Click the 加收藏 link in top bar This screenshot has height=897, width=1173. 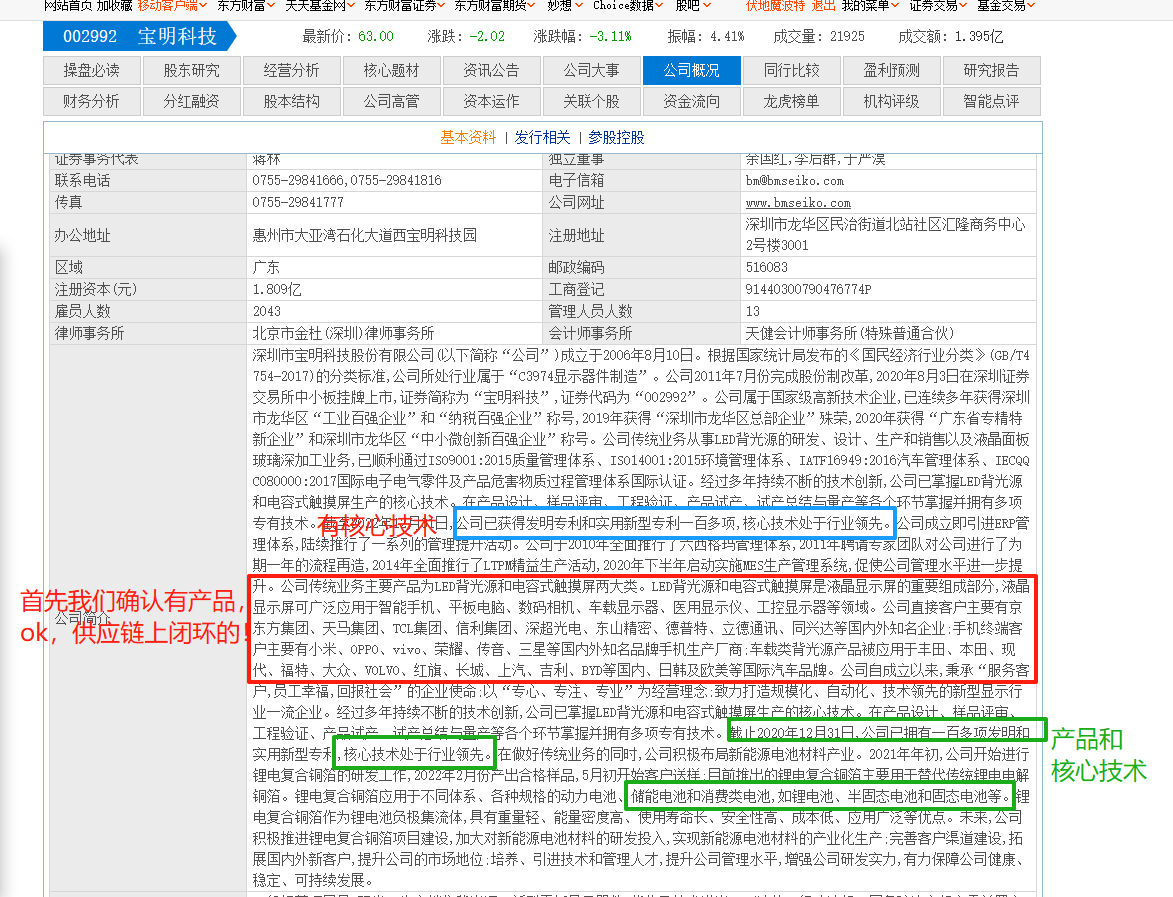(114, 6)
